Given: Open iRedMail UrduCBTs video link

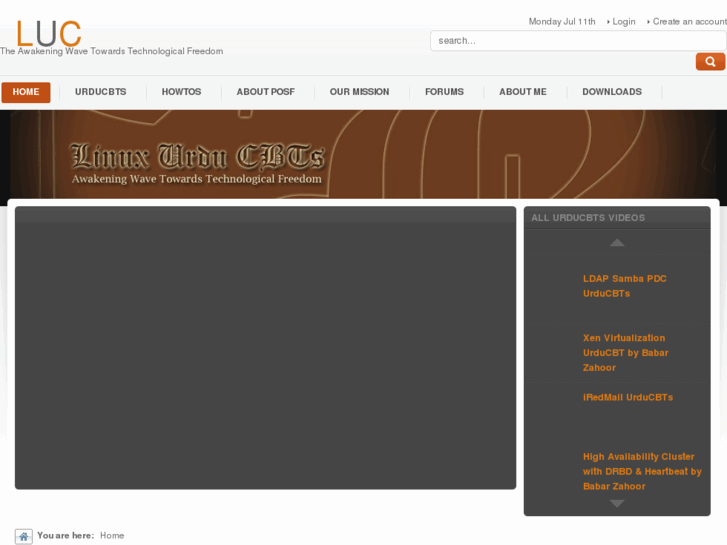Looking at the screenshot, I should pos(628,398).
